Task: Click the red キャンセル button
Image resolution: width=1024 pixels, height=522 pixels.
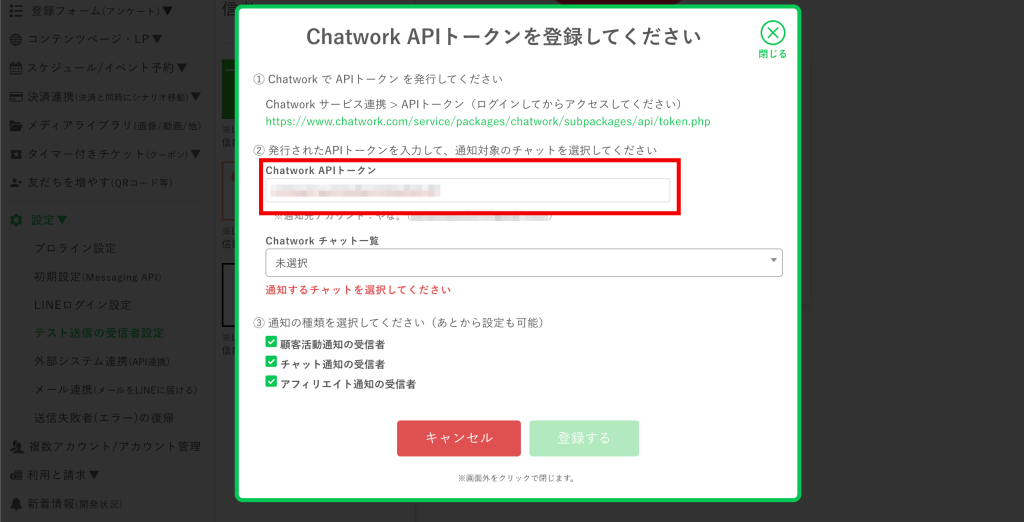Action: coord(458,438)
